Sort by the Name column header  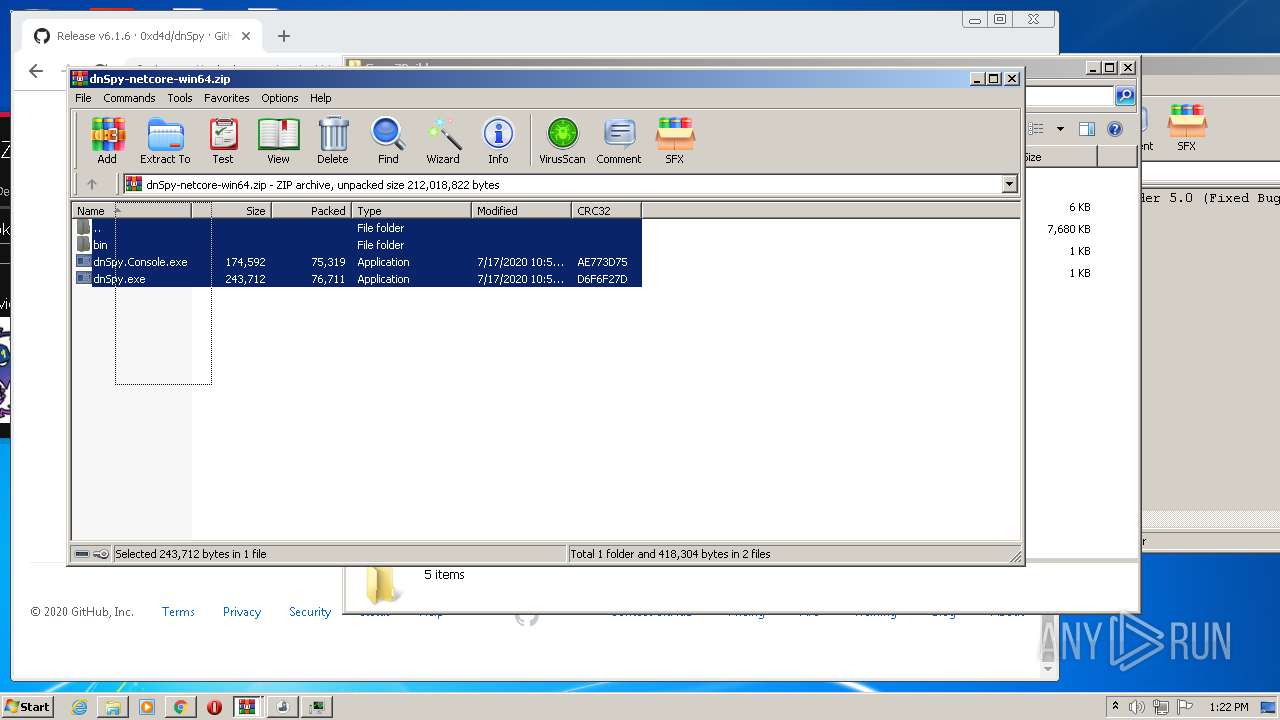pos(132,211)
